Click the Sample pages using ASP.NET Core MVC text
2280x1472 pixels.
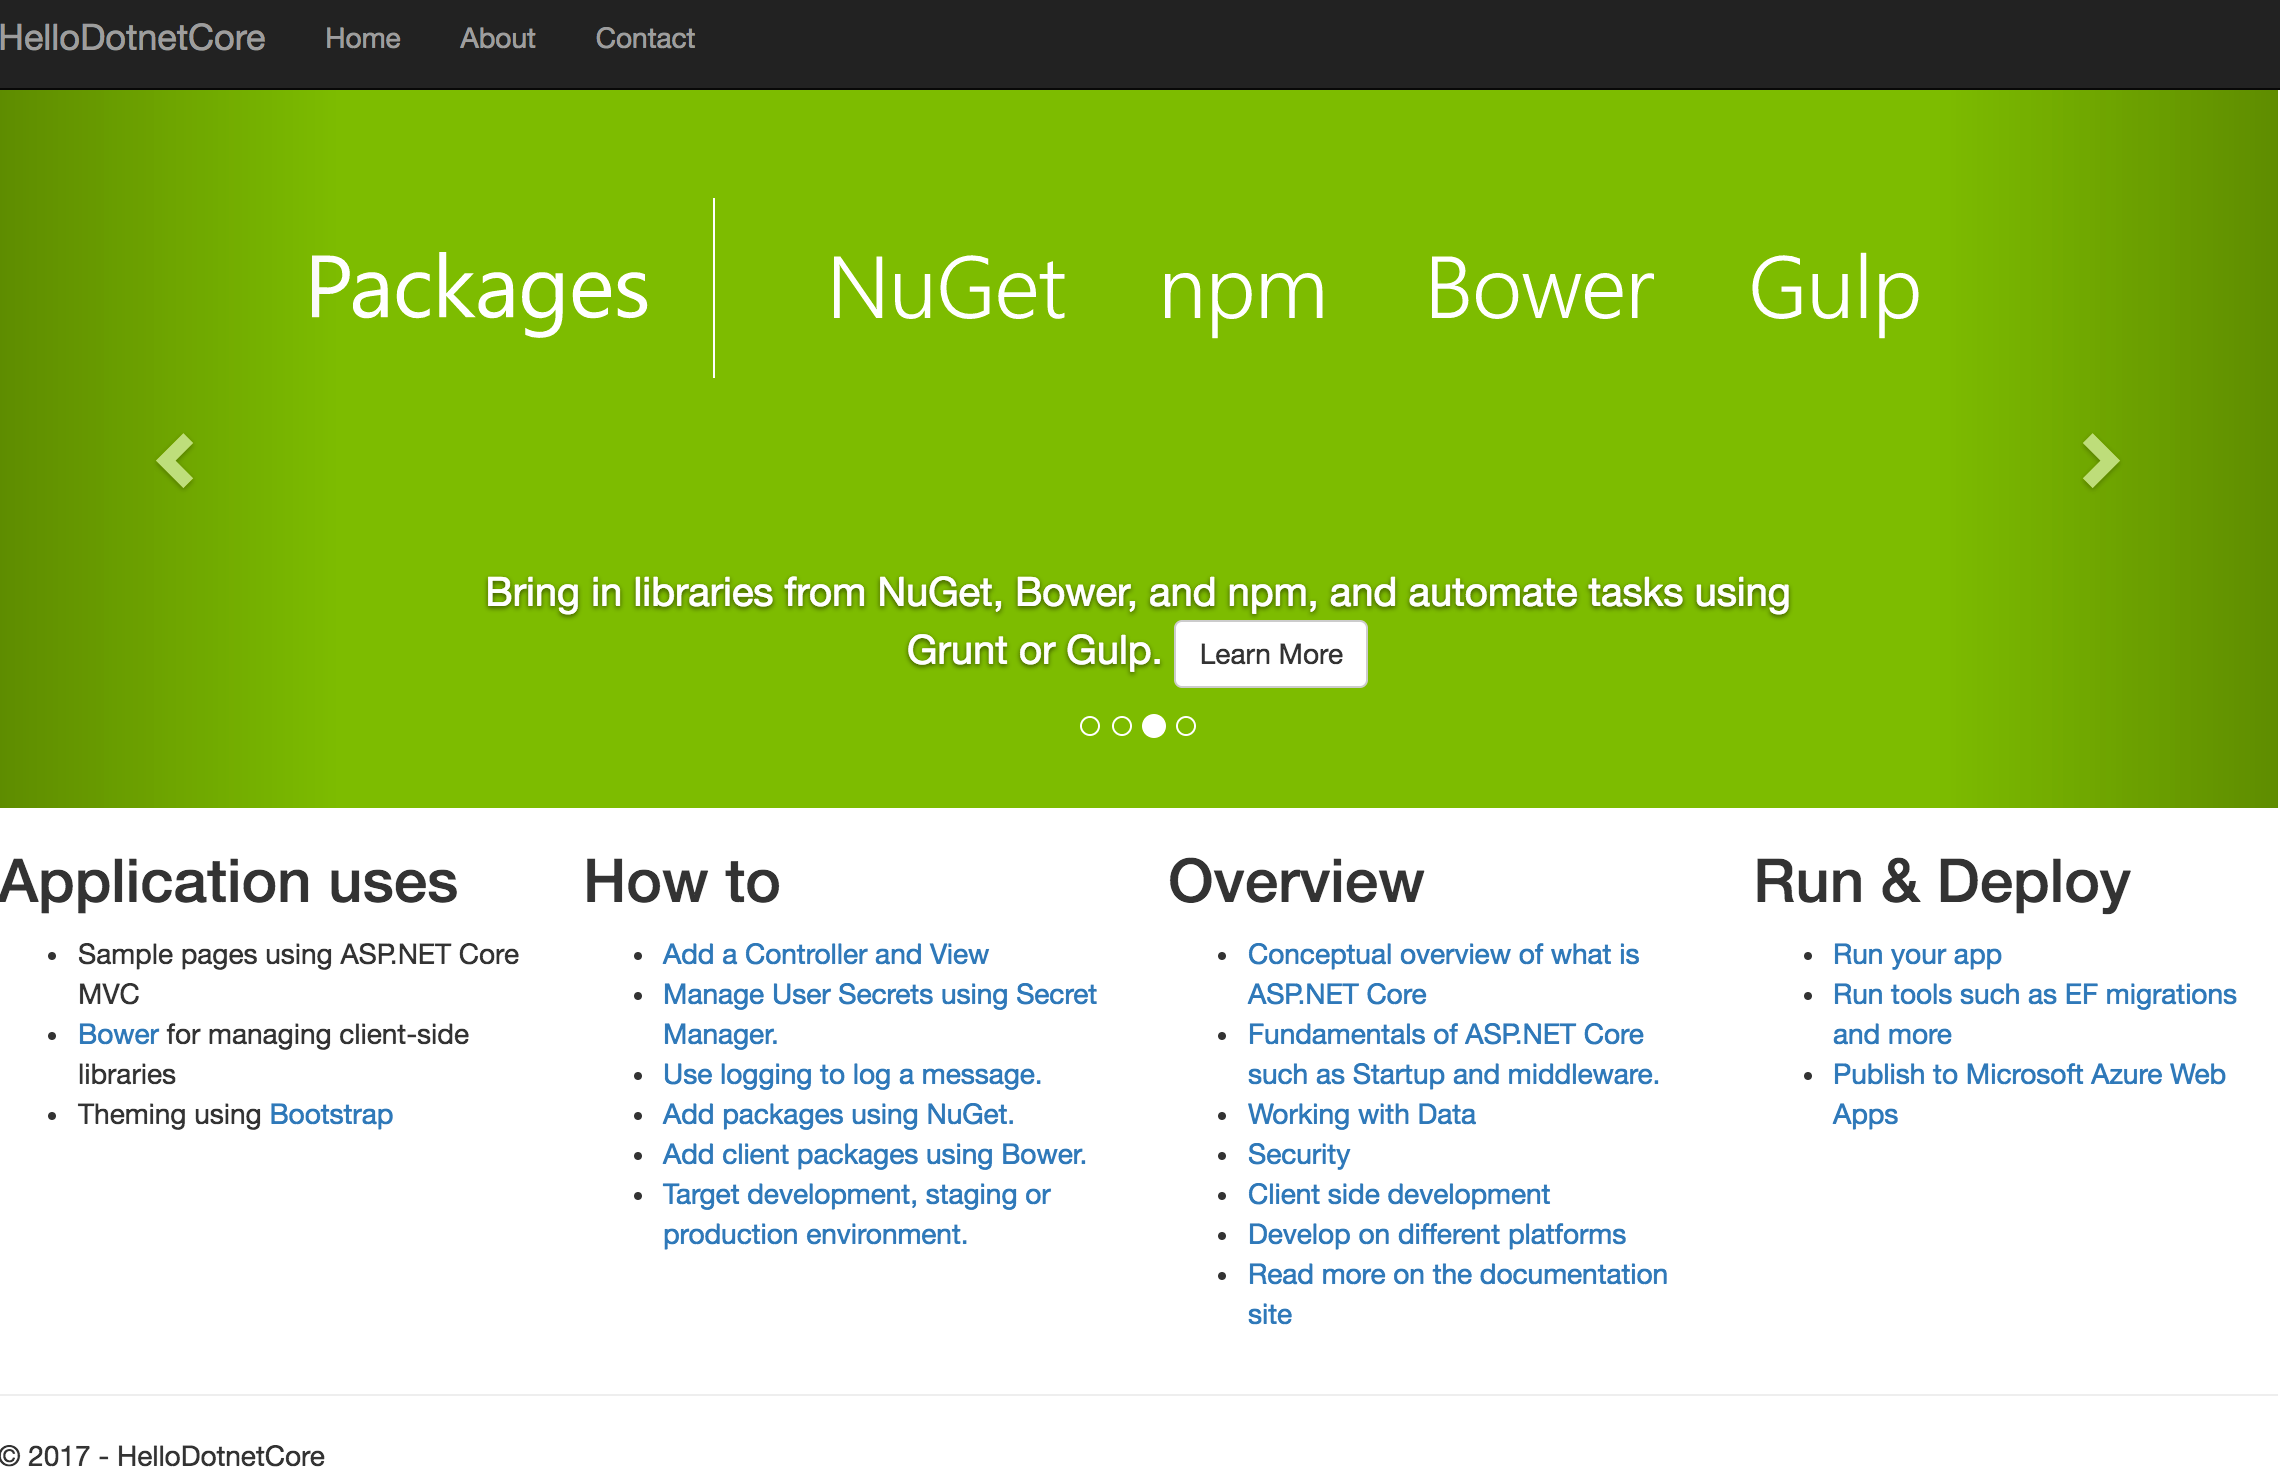pyautogui.click(x=298, y=974)
